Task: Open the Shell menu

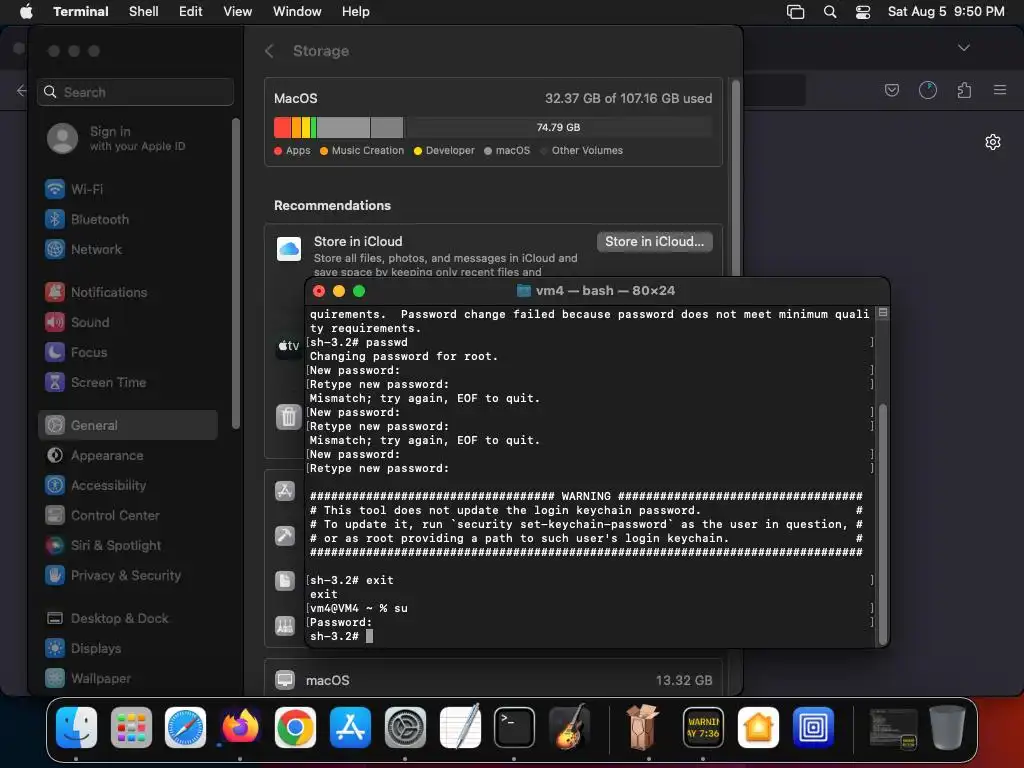Action: [144, 12]
